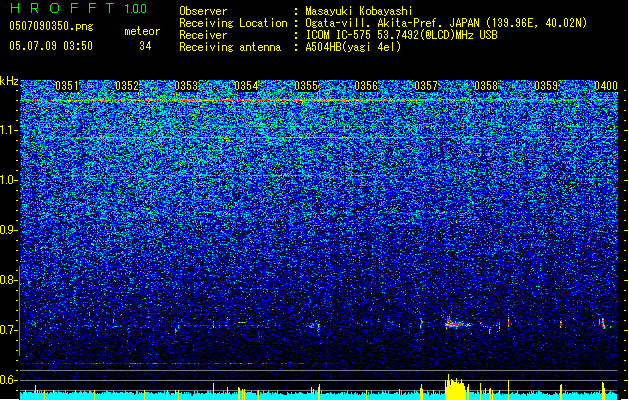Viewport: 629px width, 400px height.
Task: Click the 0356 time marker
Action: click(366, 86)
